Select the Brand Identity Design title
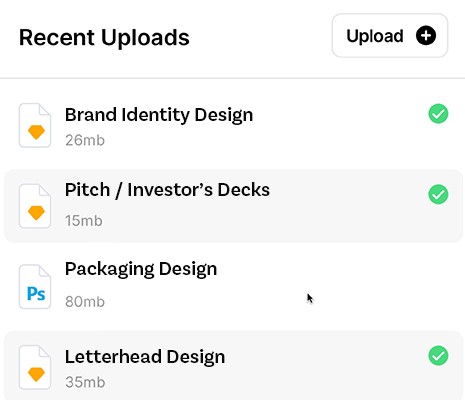The image size is (465, 400). pos(159,115)
